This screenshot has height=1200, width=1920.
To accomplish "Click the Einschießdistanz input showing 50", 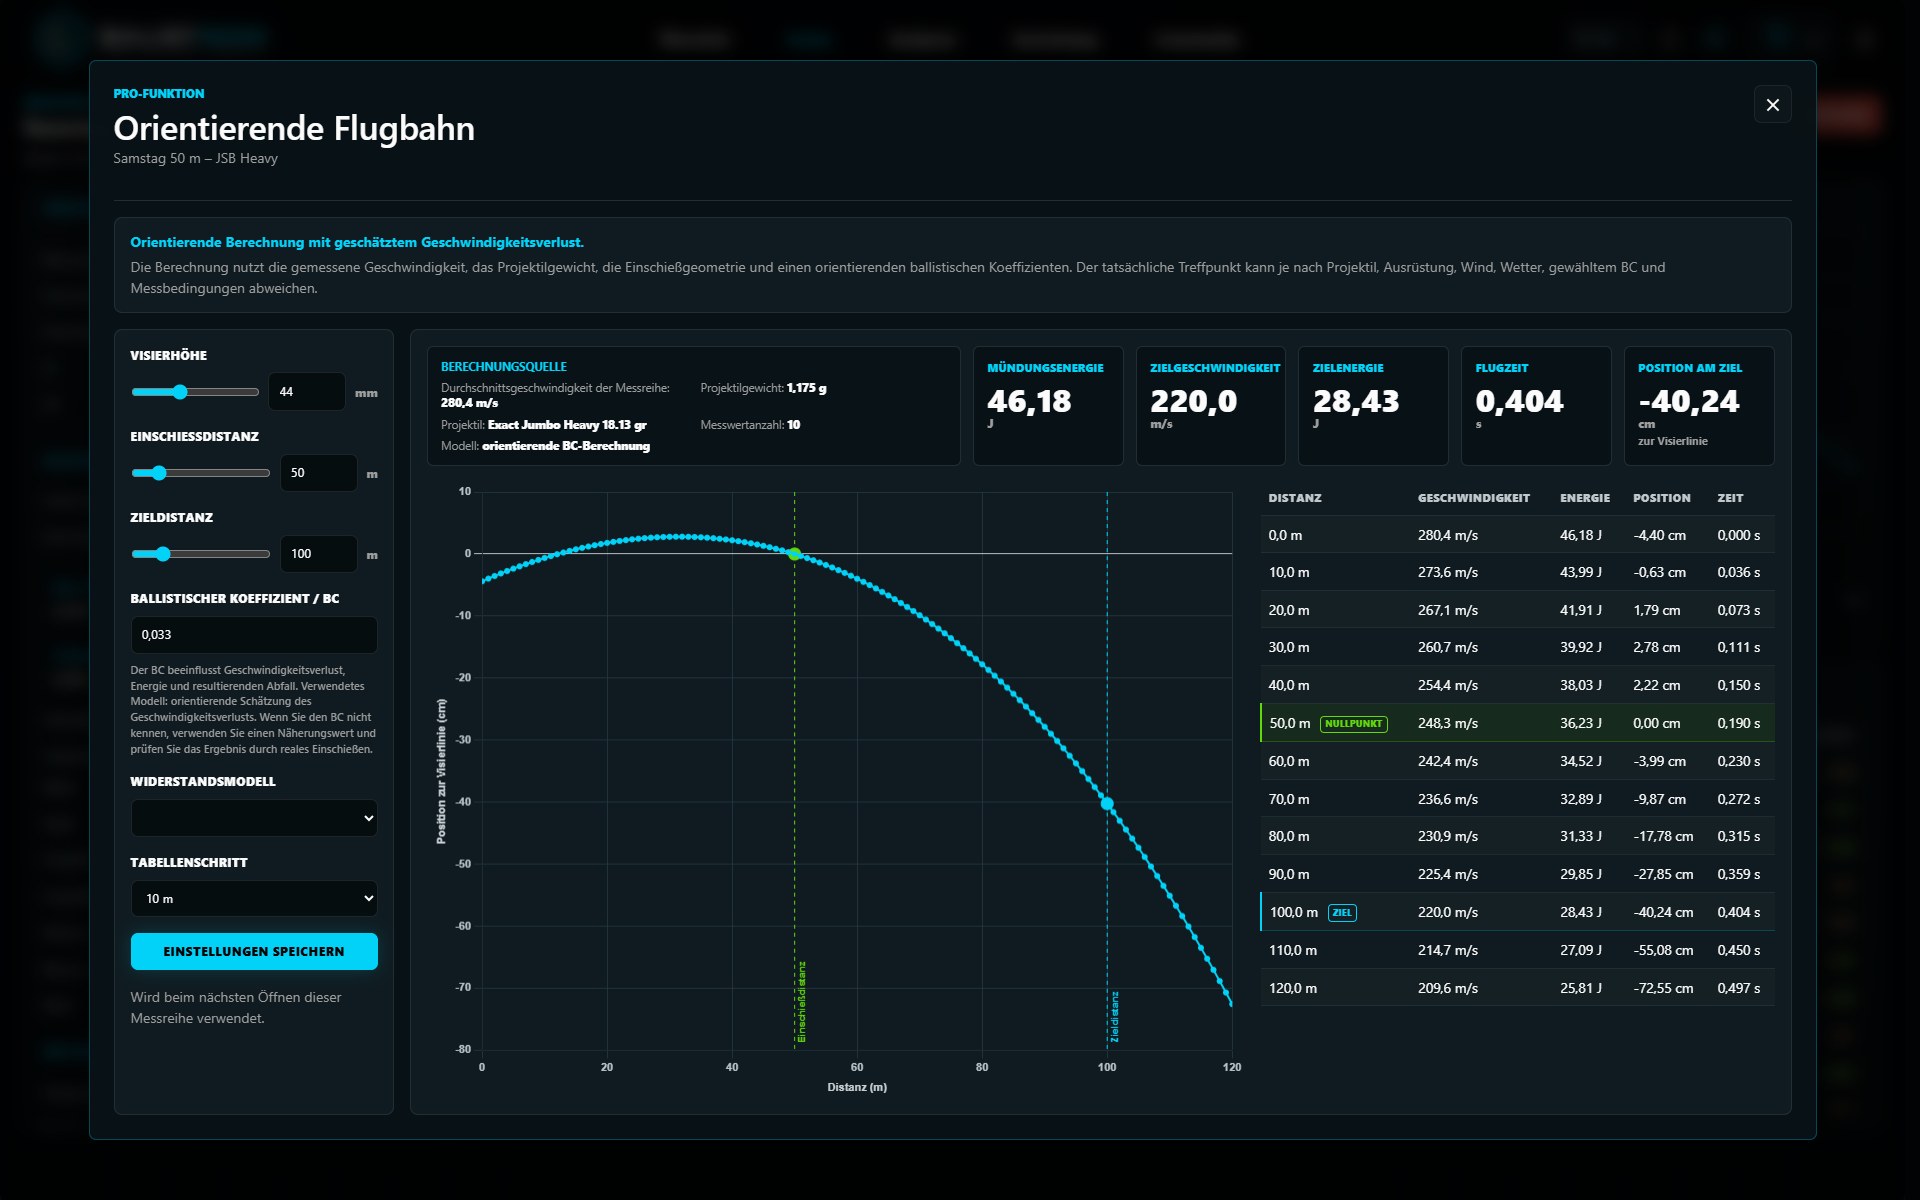I will pyautogui.click(x=318, y=473).
